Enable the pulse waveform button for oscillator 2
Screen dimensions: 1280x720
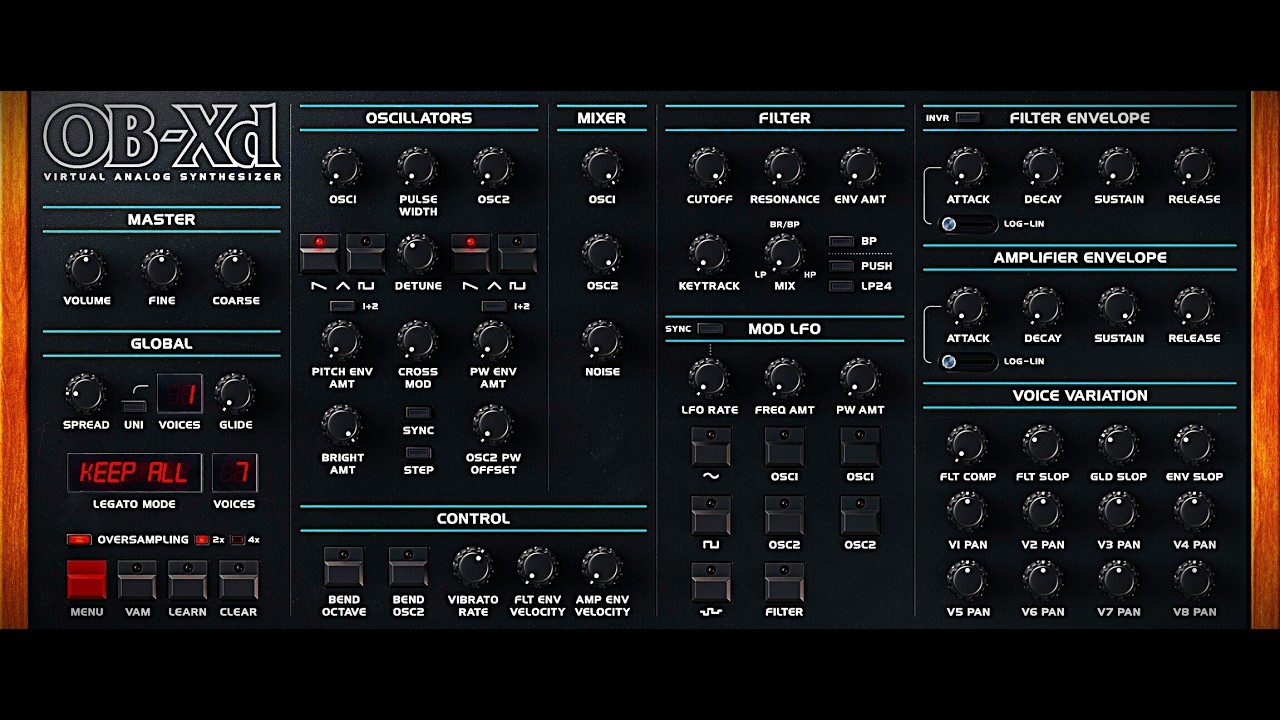(x=517, y=253)
